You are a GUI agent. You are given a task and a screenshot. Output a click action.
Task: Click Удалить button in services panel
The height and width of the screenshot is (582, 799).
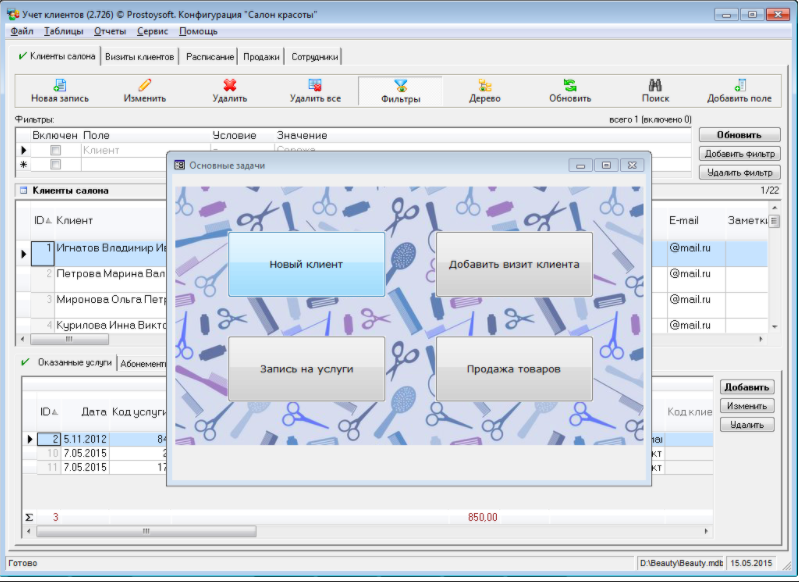747,425
